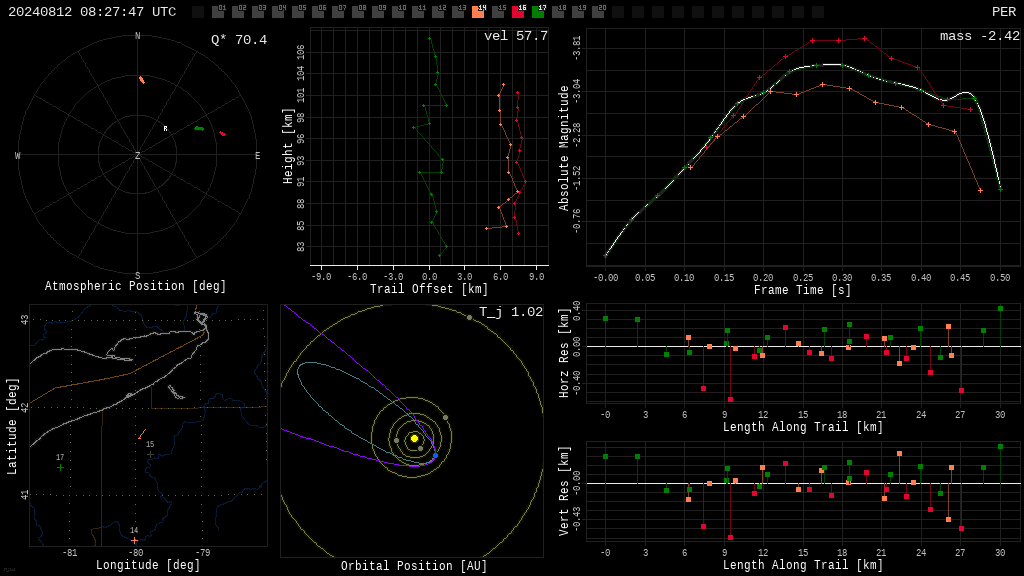
Task: Click the vel 57.7 readout
Action: pyautogui.click(x=516, y=36)
